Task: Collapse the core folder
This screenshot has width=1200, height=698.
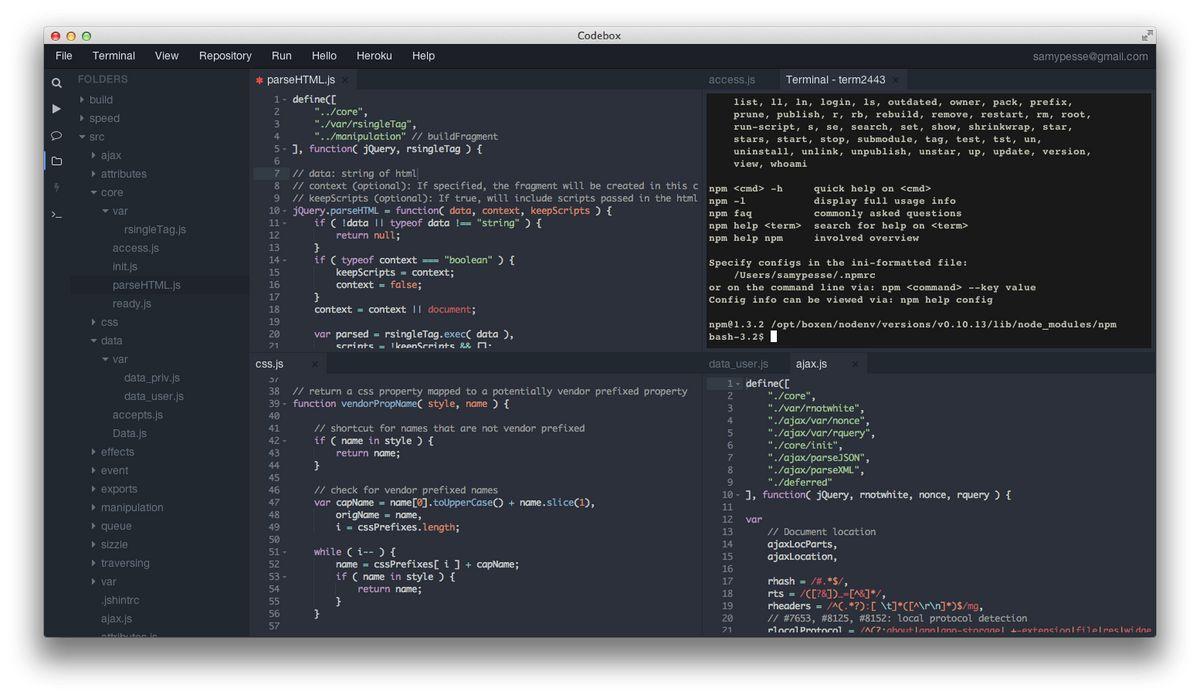Action: pos(94,193)
